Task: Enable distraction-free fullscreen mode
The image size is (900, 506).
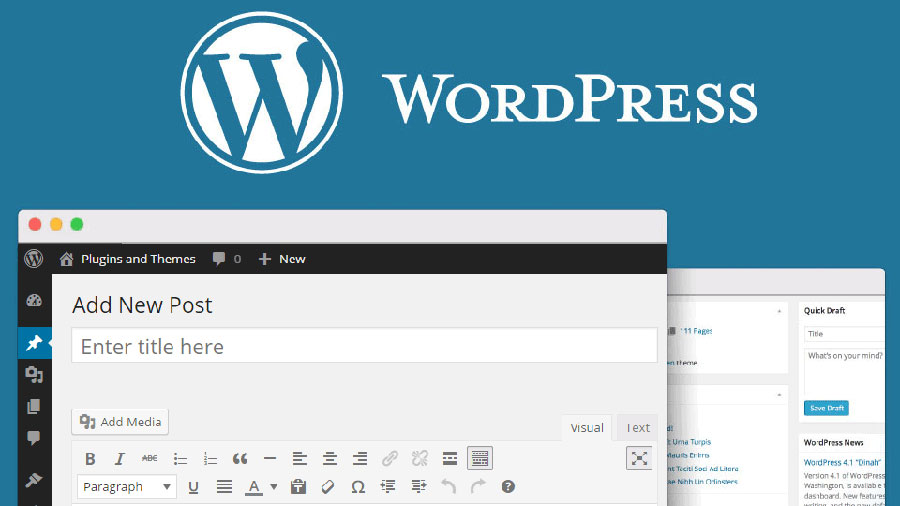Action: click(x=639, y=458)
